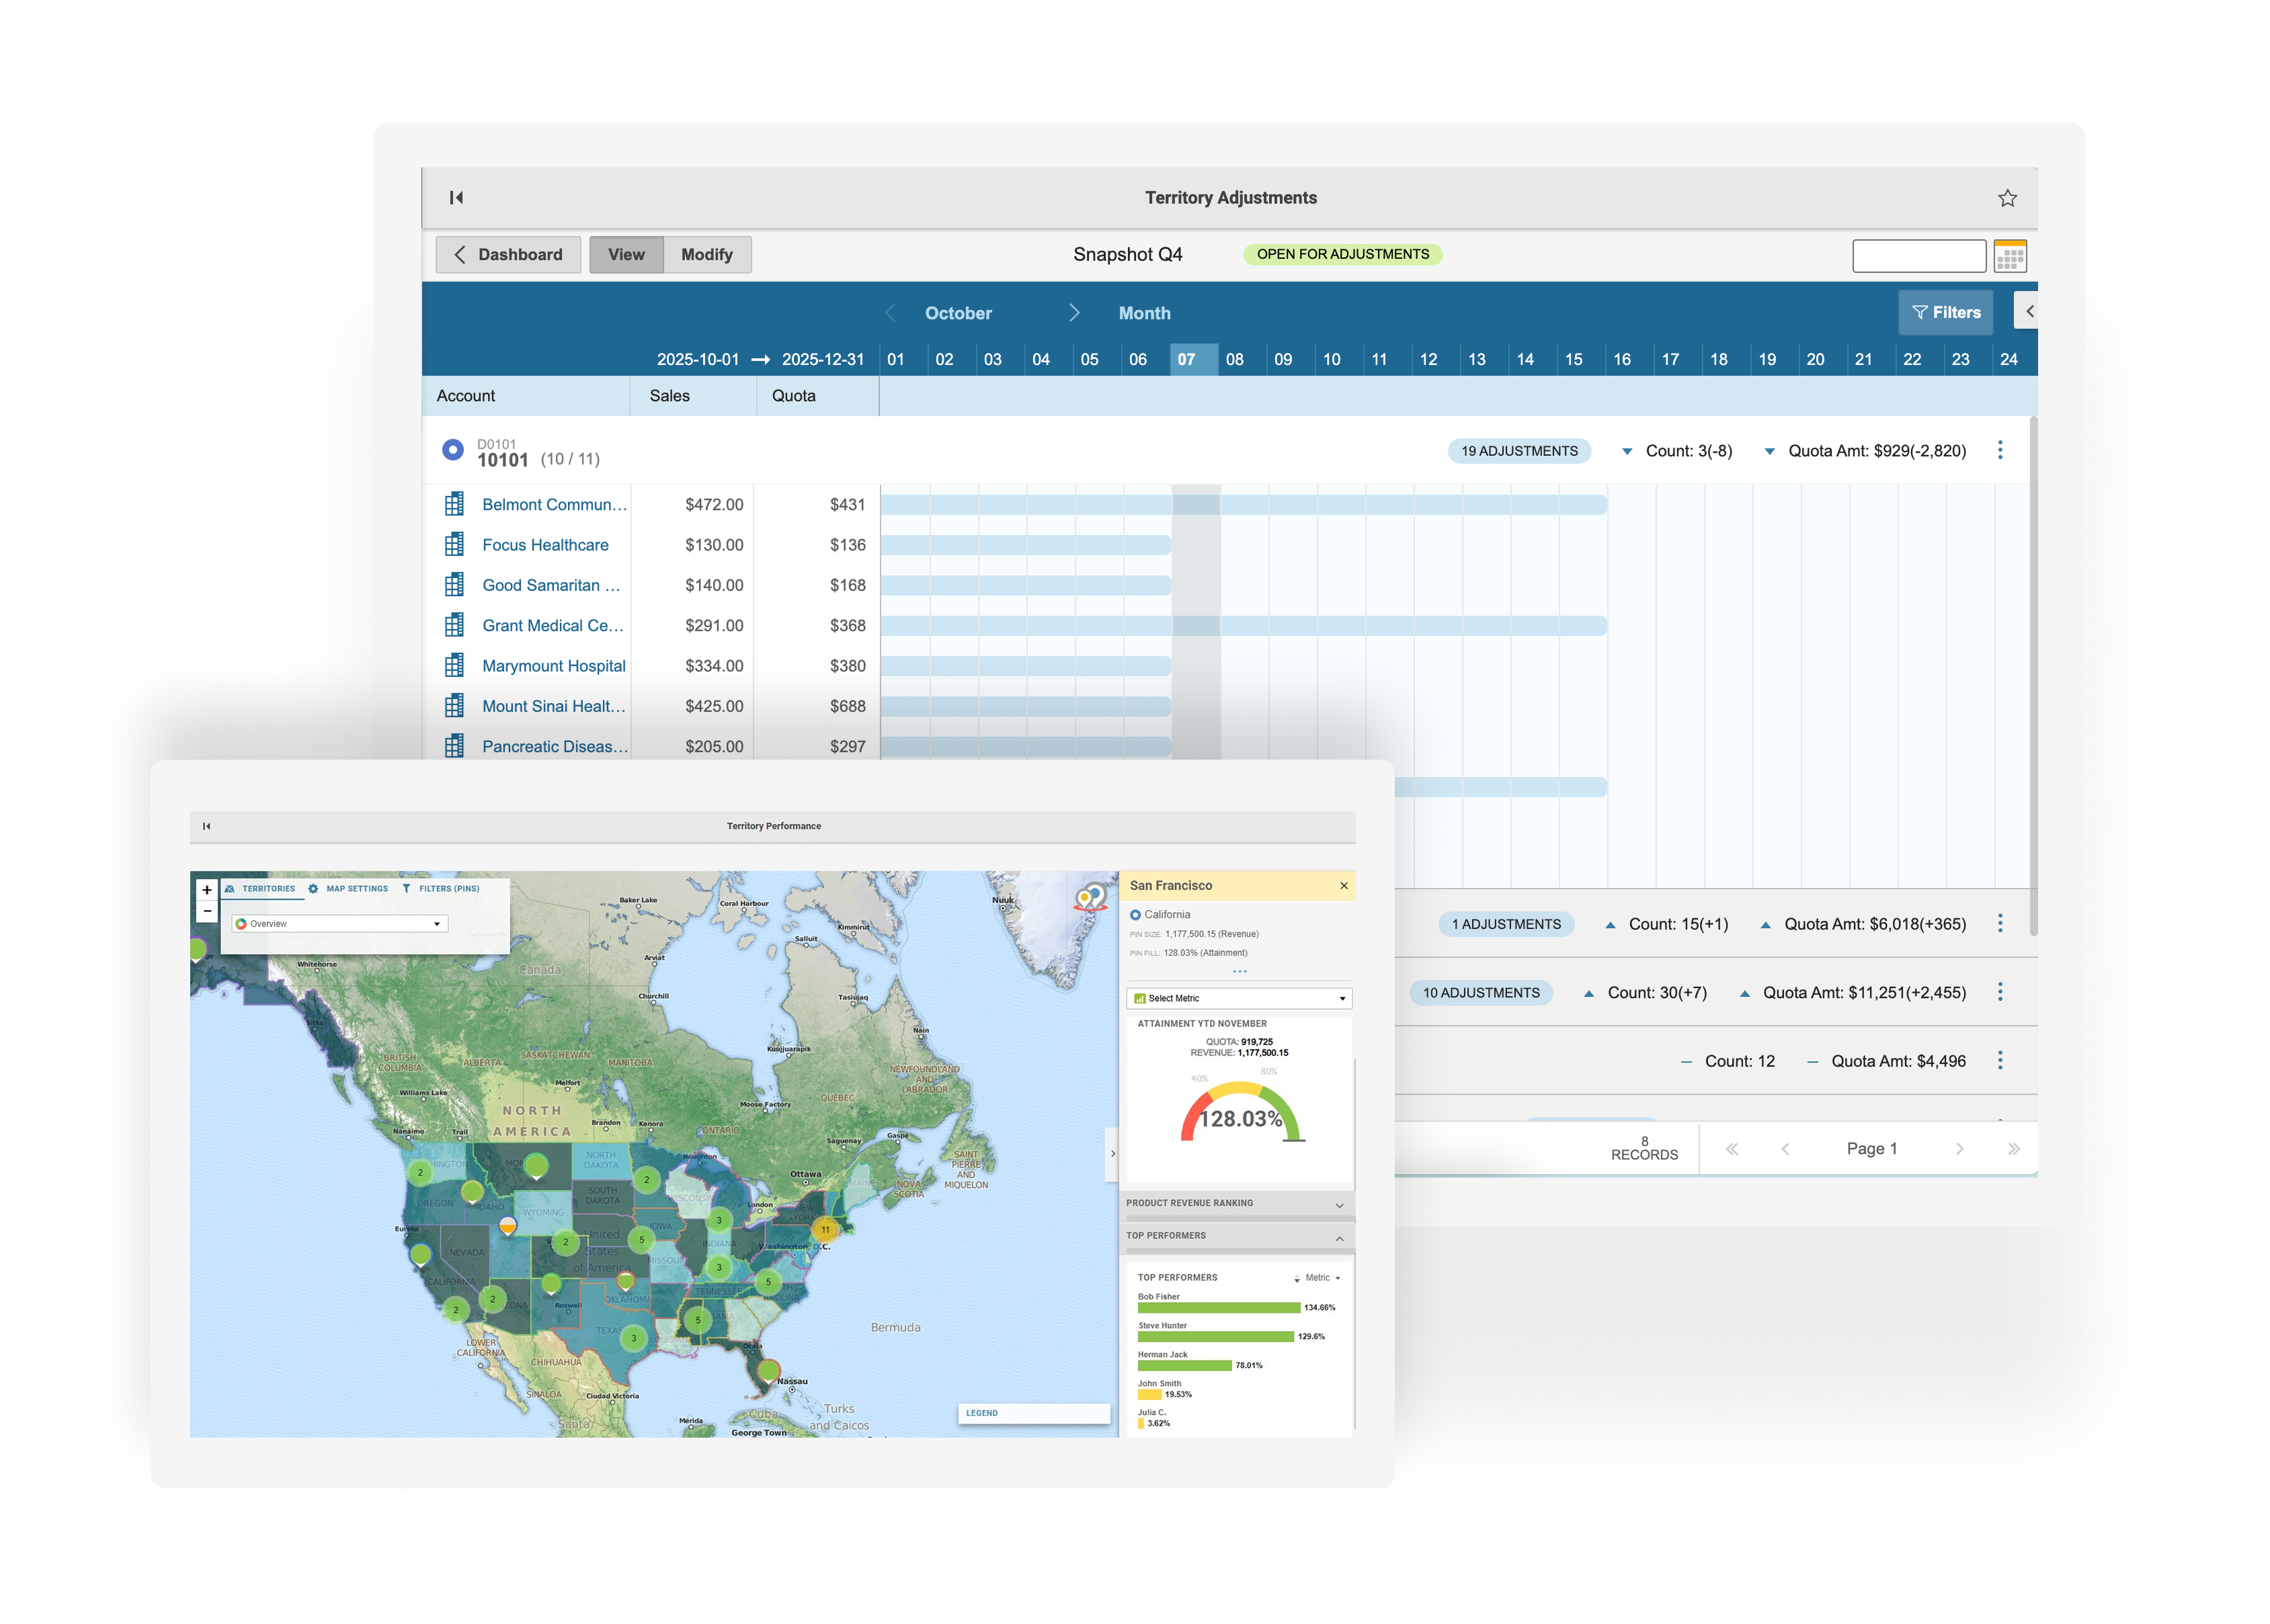Viewport: 2270px width, 1624px height.
Task: Open the Overview map dropdown
Action: click(339, 923)
